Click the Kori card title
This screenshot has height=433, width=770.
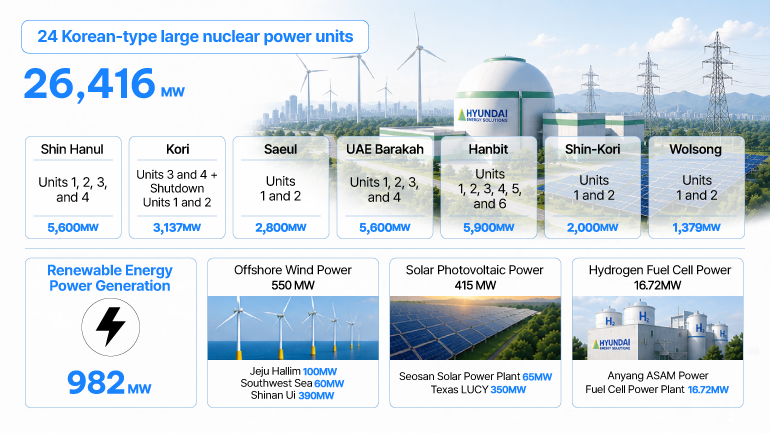tap(177, 149)
